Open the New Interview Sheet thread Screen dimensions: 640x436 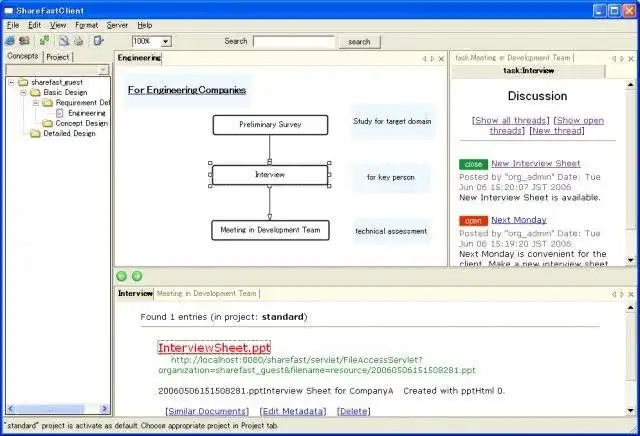pos(536,163)
